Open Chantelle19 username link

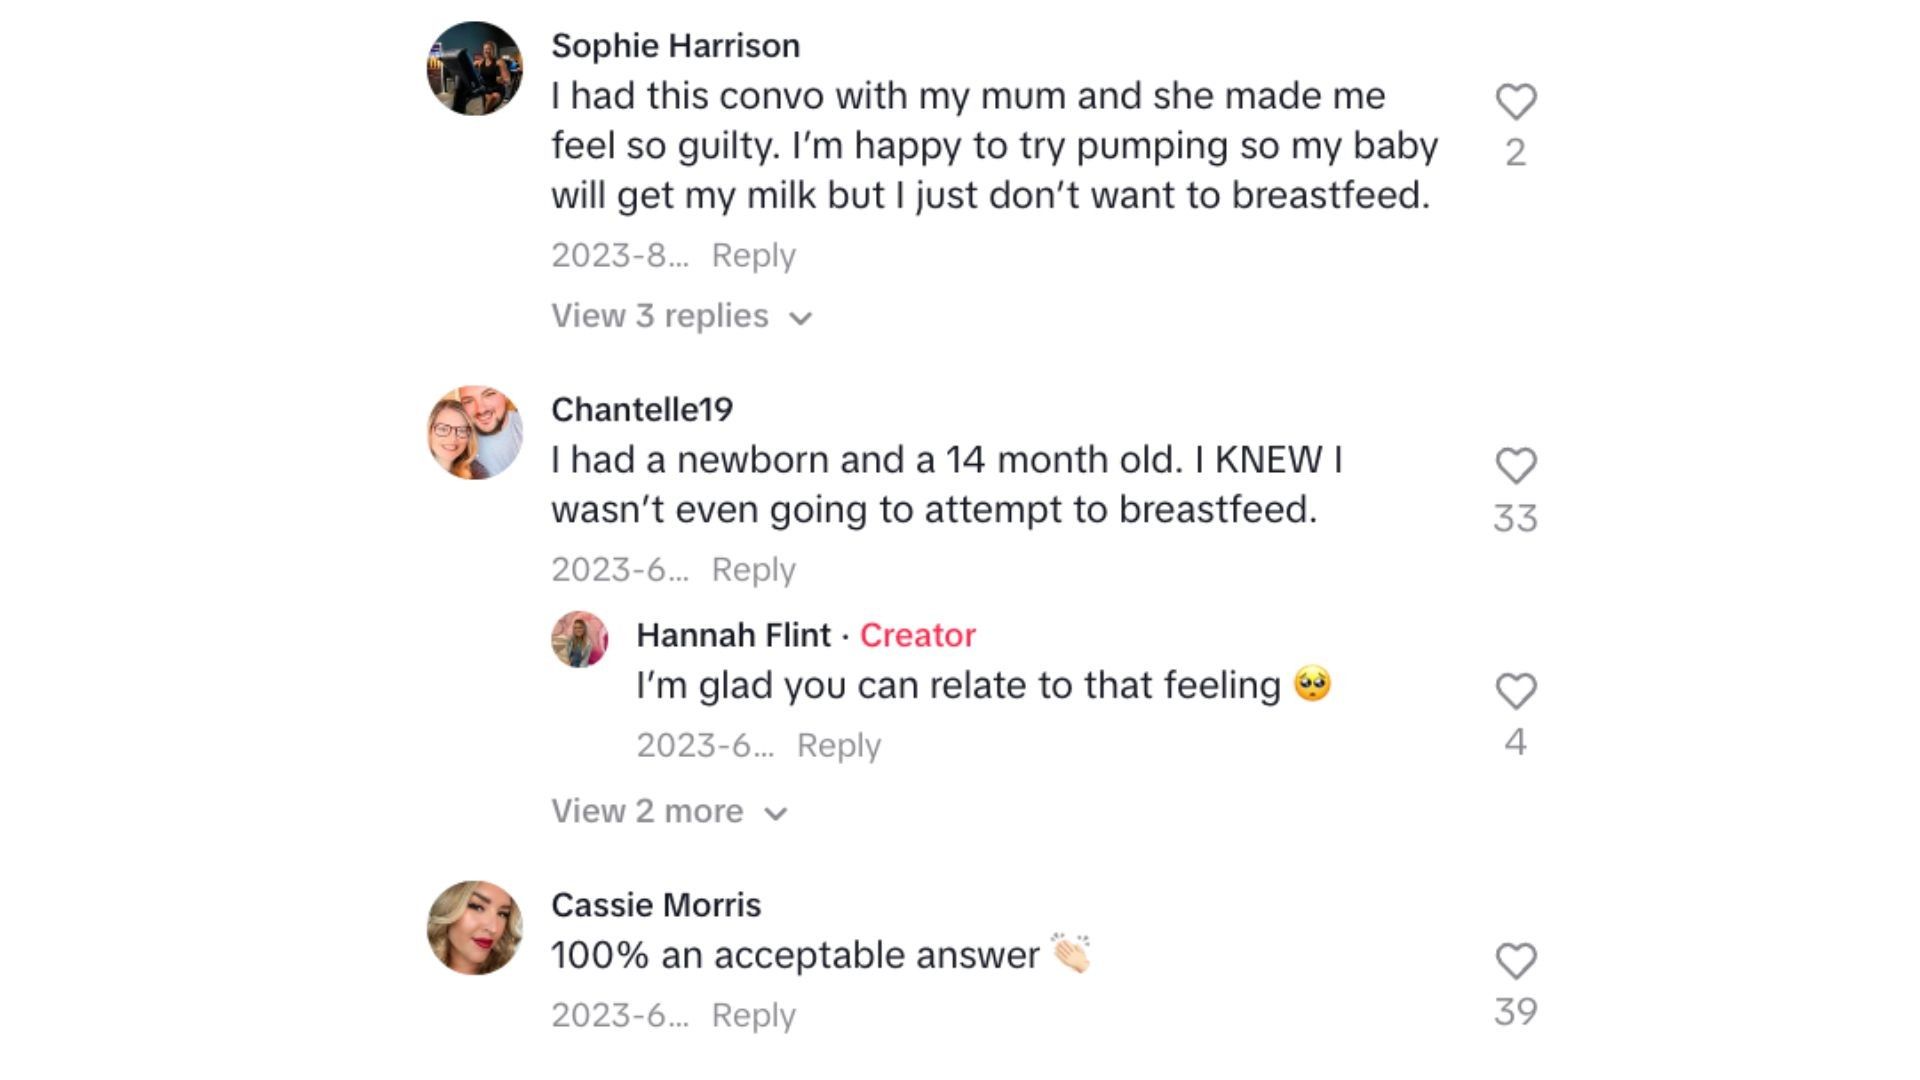pos(641,409)
